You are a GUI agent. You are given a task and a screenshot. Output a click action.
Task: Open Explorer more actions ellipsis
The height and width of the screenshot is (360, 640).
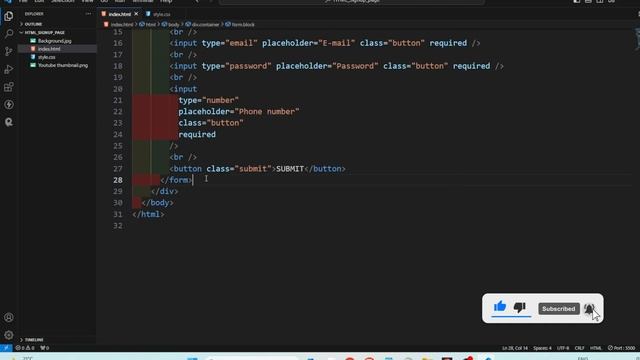88,14
